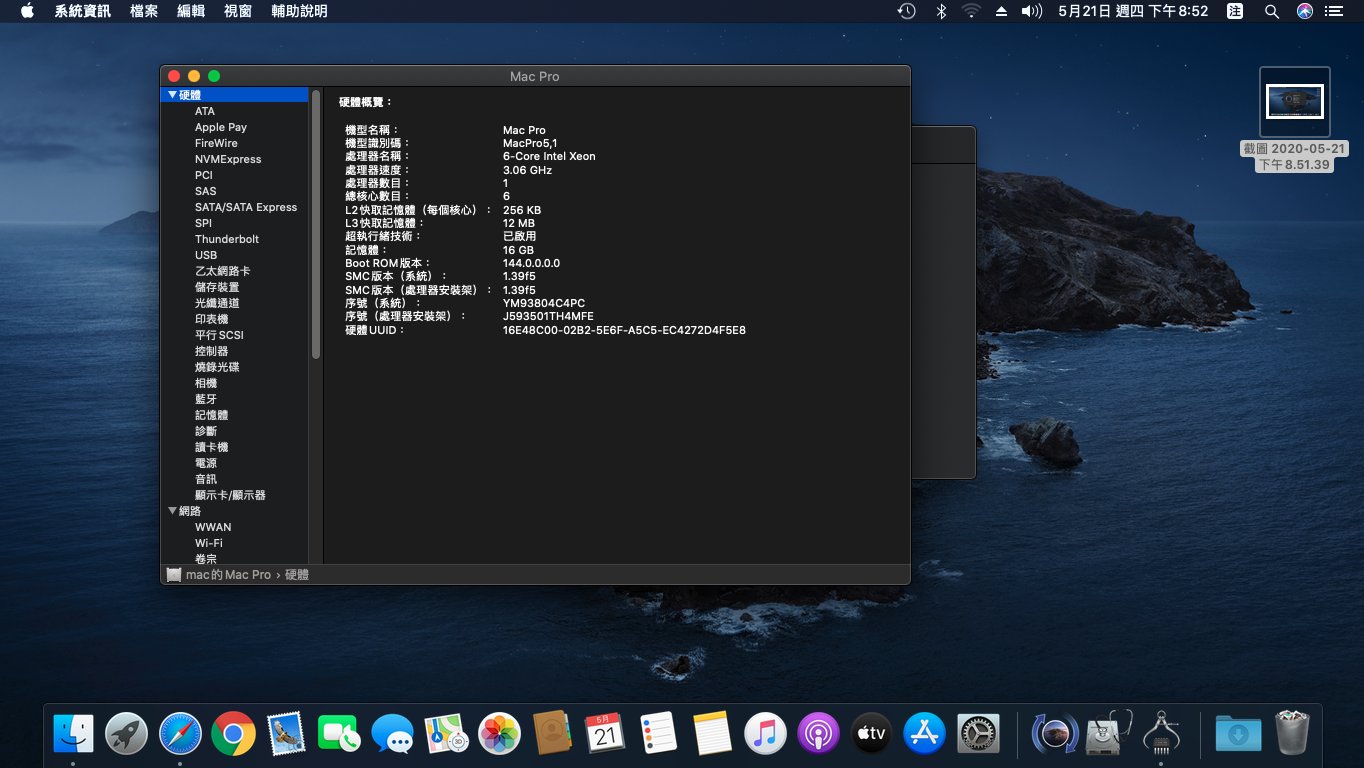Open the 檔案 menu
Screen dimensions: 1364x768
(144, 11)
